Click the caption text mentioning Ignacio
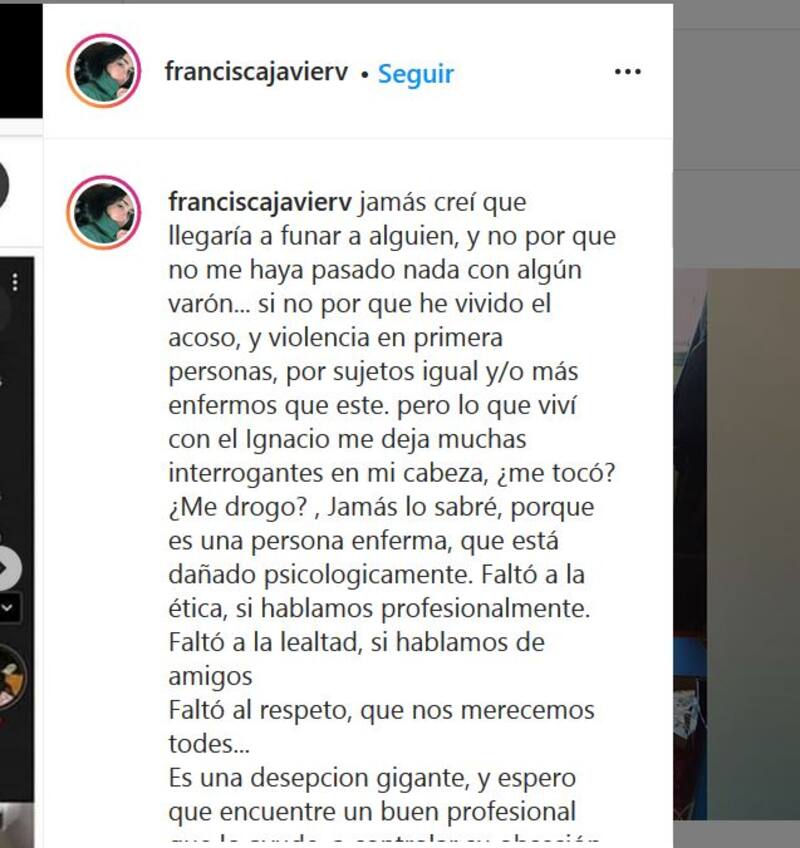The image size is (800, 848). tap(347, 439)
